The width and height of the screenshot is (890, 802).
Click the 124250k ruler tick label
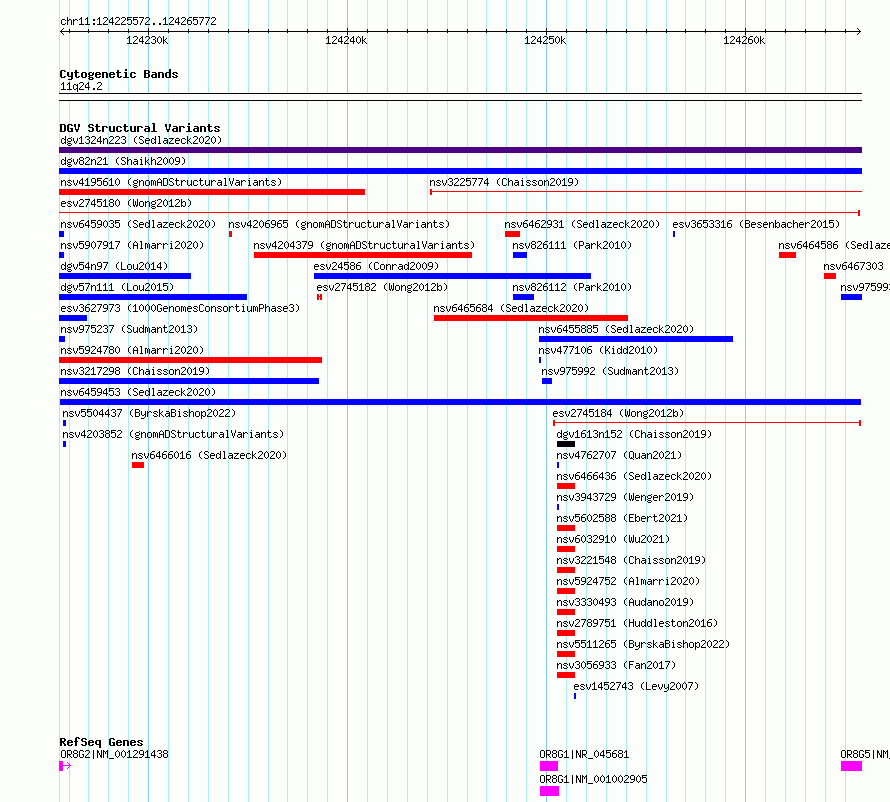pos(545,40)
